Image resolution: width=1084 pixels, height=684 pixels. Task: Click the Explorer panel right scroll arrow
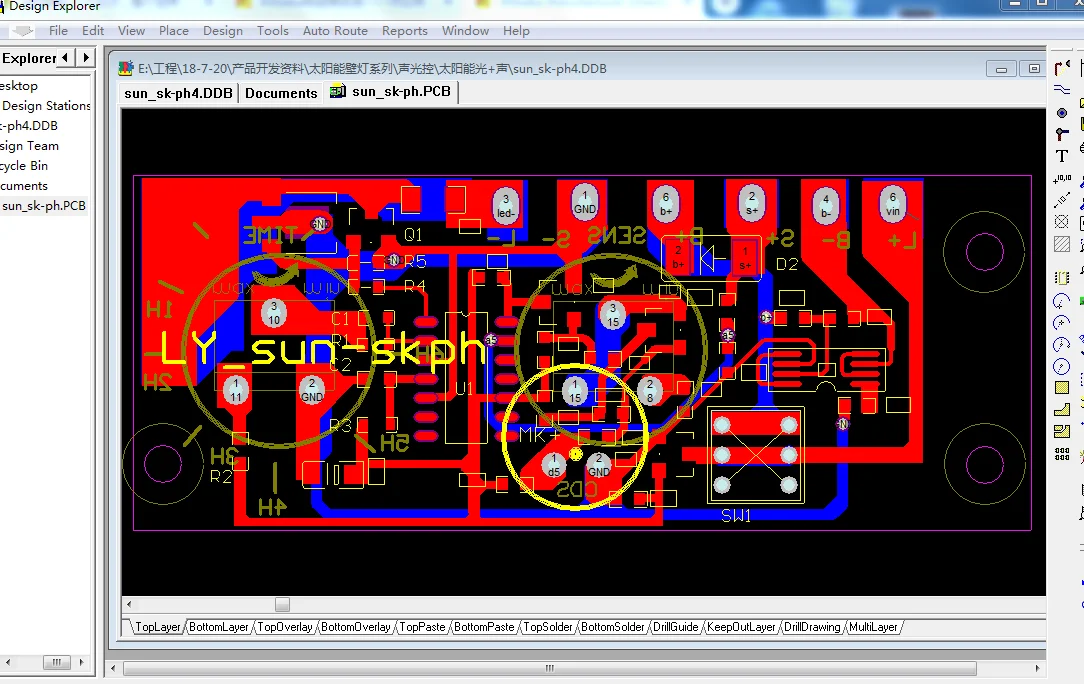(86, 58)
